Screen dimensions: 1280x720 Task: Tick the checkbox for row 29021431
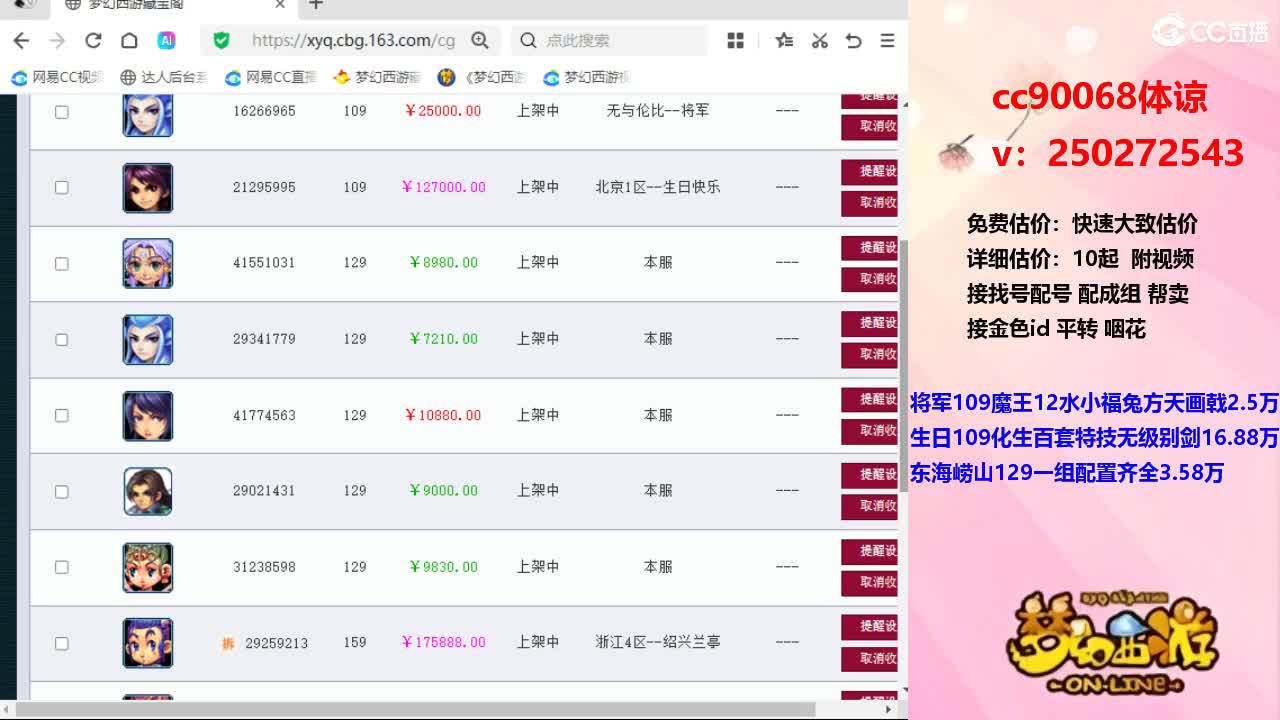(x=61, y=491)
